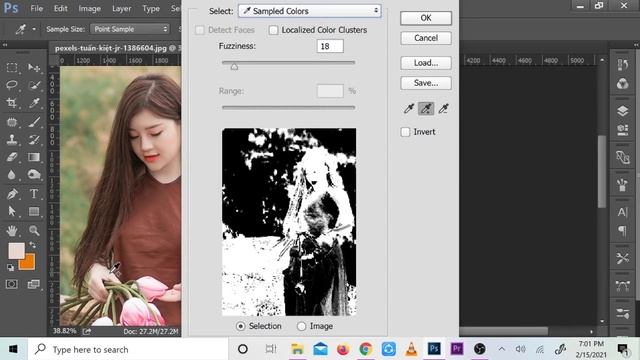640x360 pixels.
Task: Check the Invert option
Action: point(405,132)
